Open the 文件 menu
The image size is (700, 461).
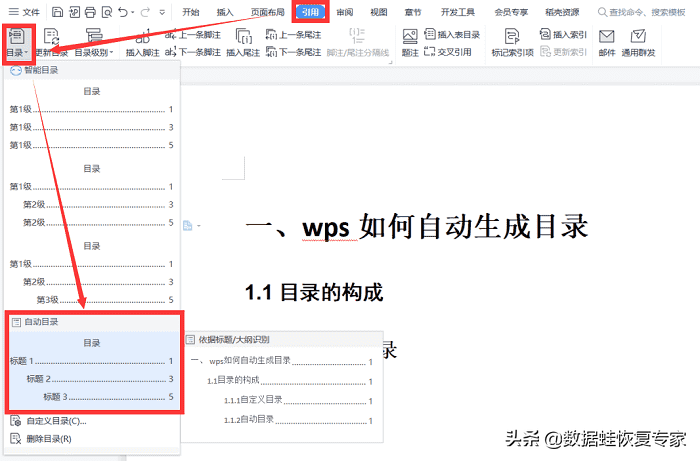coord(26,12)
